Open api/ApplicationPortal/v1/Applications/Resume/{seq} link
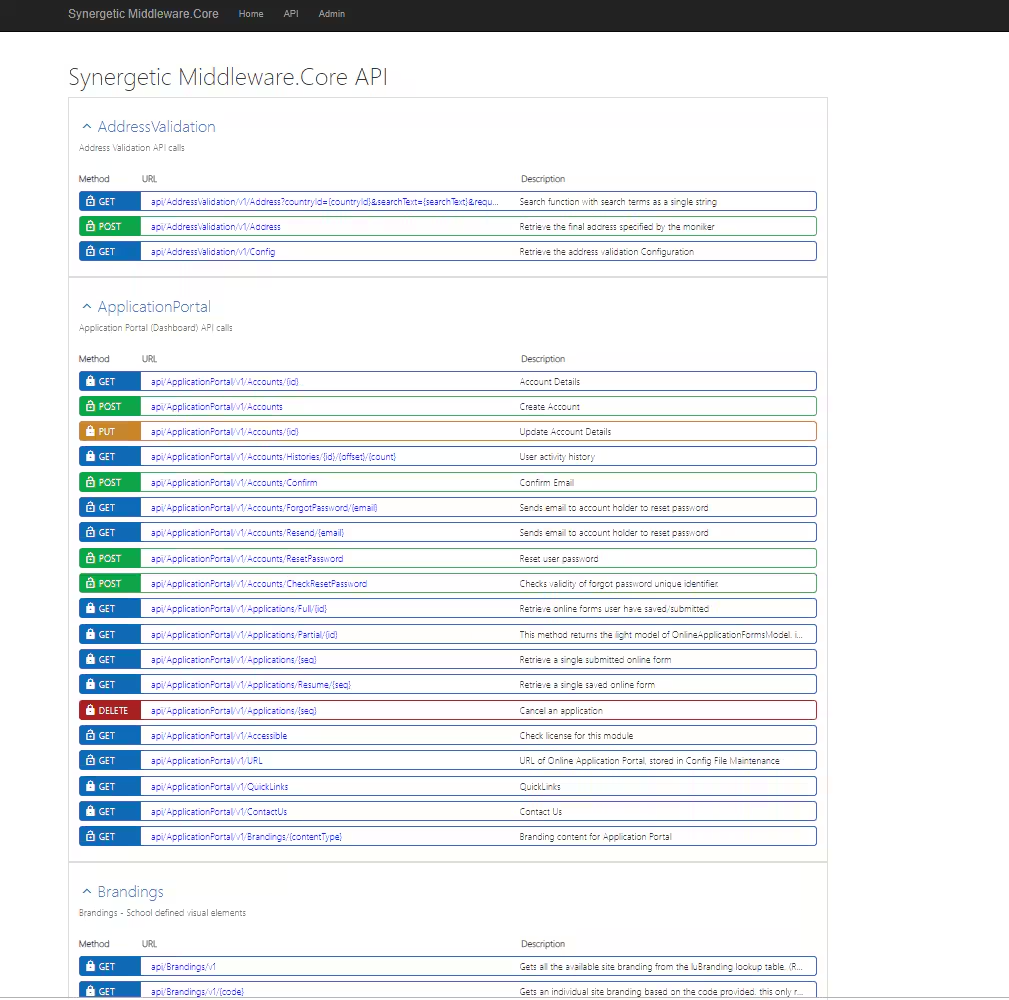 click(x=251, y=685)
